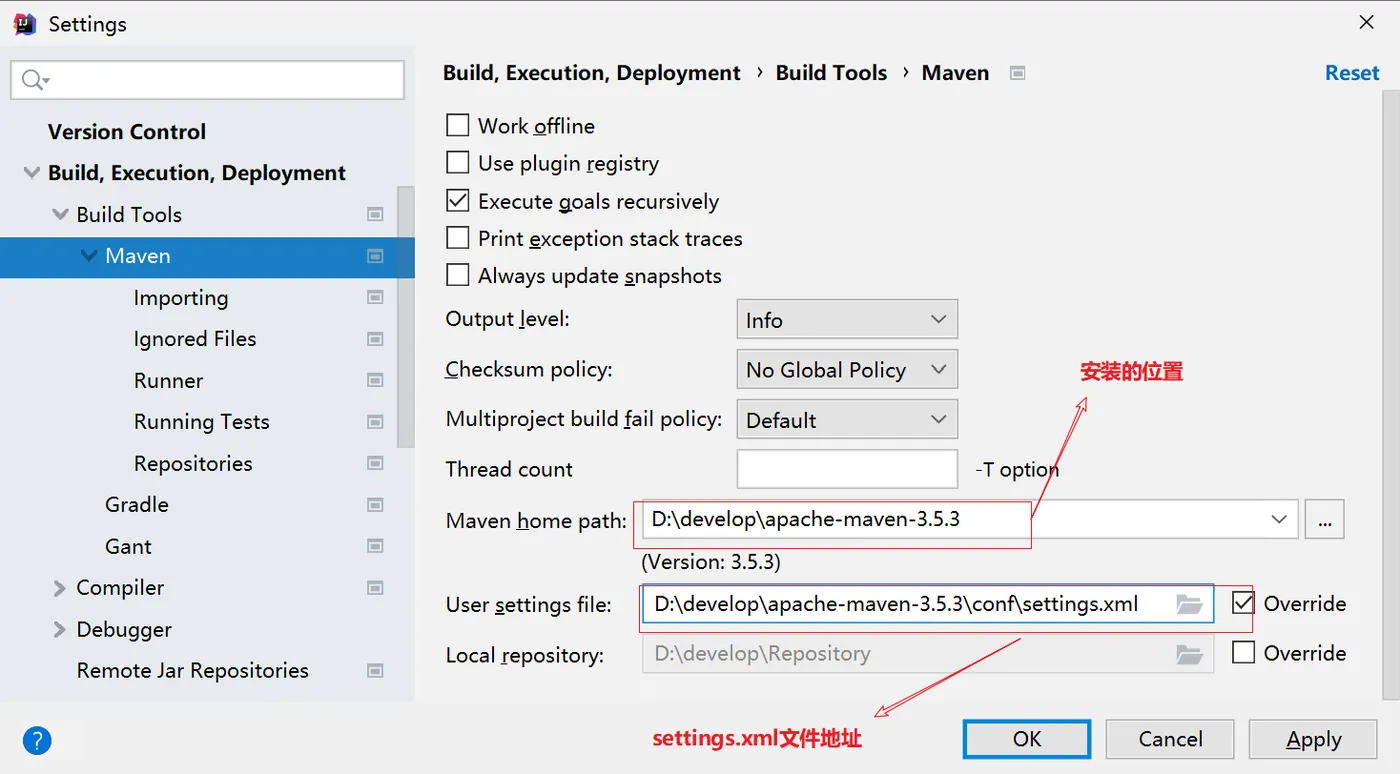Viewport: 1400px width, 774px height.
Task: Click project-level icon on Gant row
Action: click(x=375, y=546)
